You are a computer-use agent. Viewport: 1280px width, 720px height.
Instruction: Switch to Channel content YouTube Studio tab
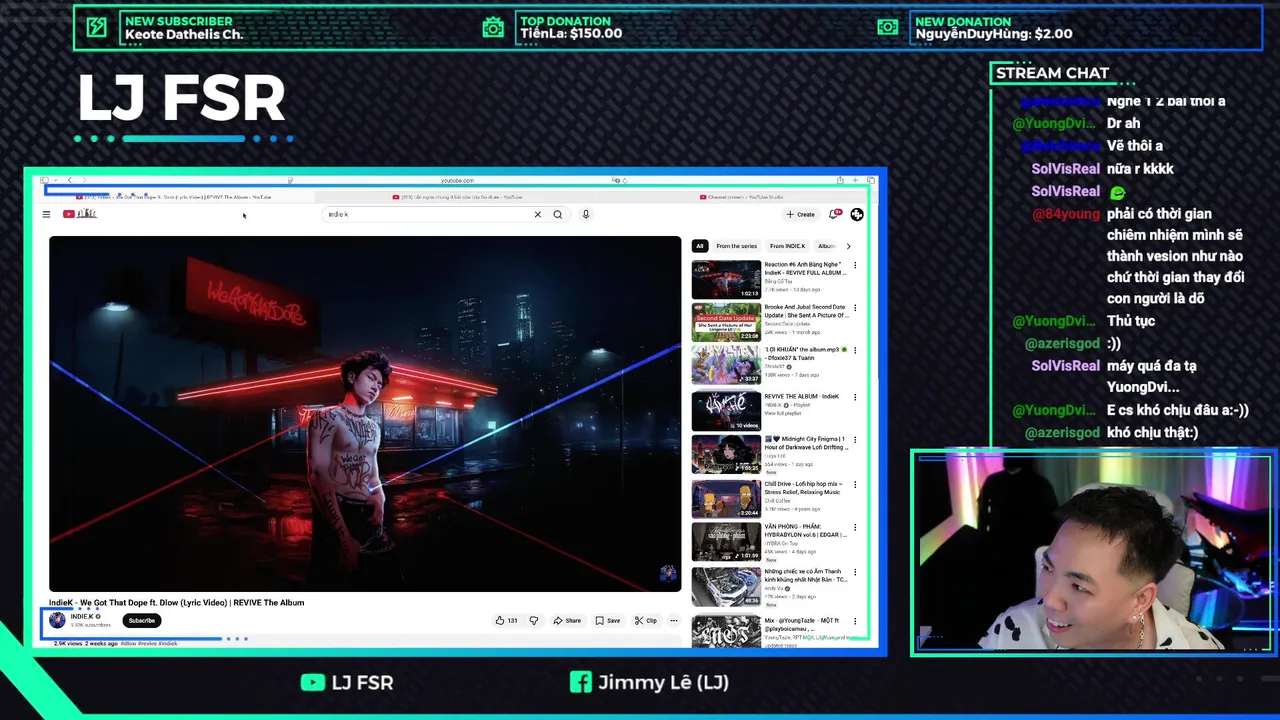740,197
